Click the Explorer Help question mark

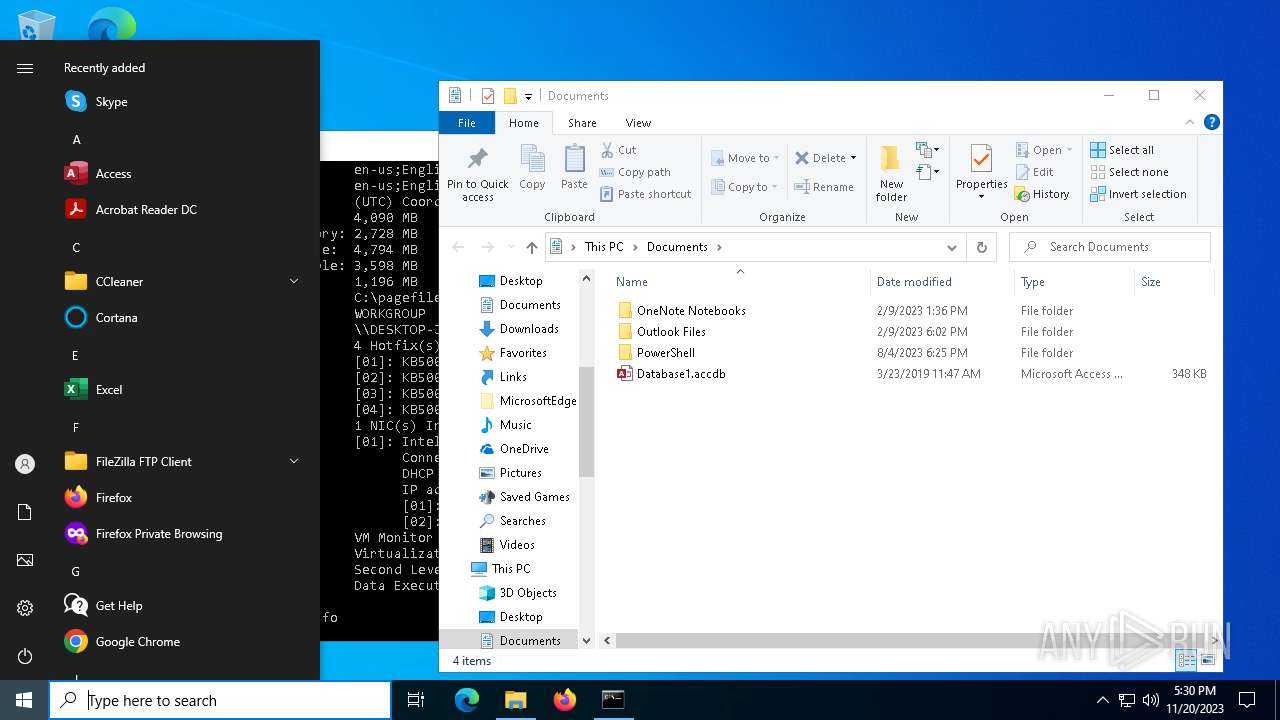tap(1211, 123)
